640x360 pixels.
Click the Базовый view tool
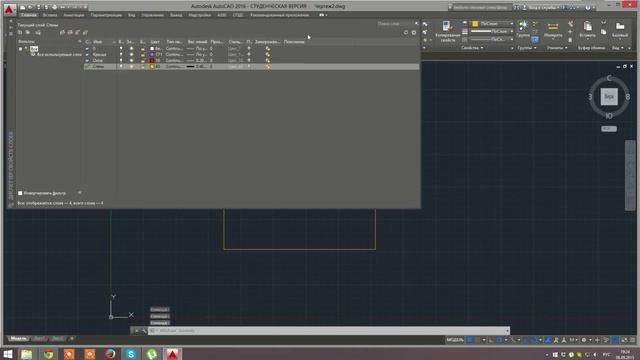(620, 29)
